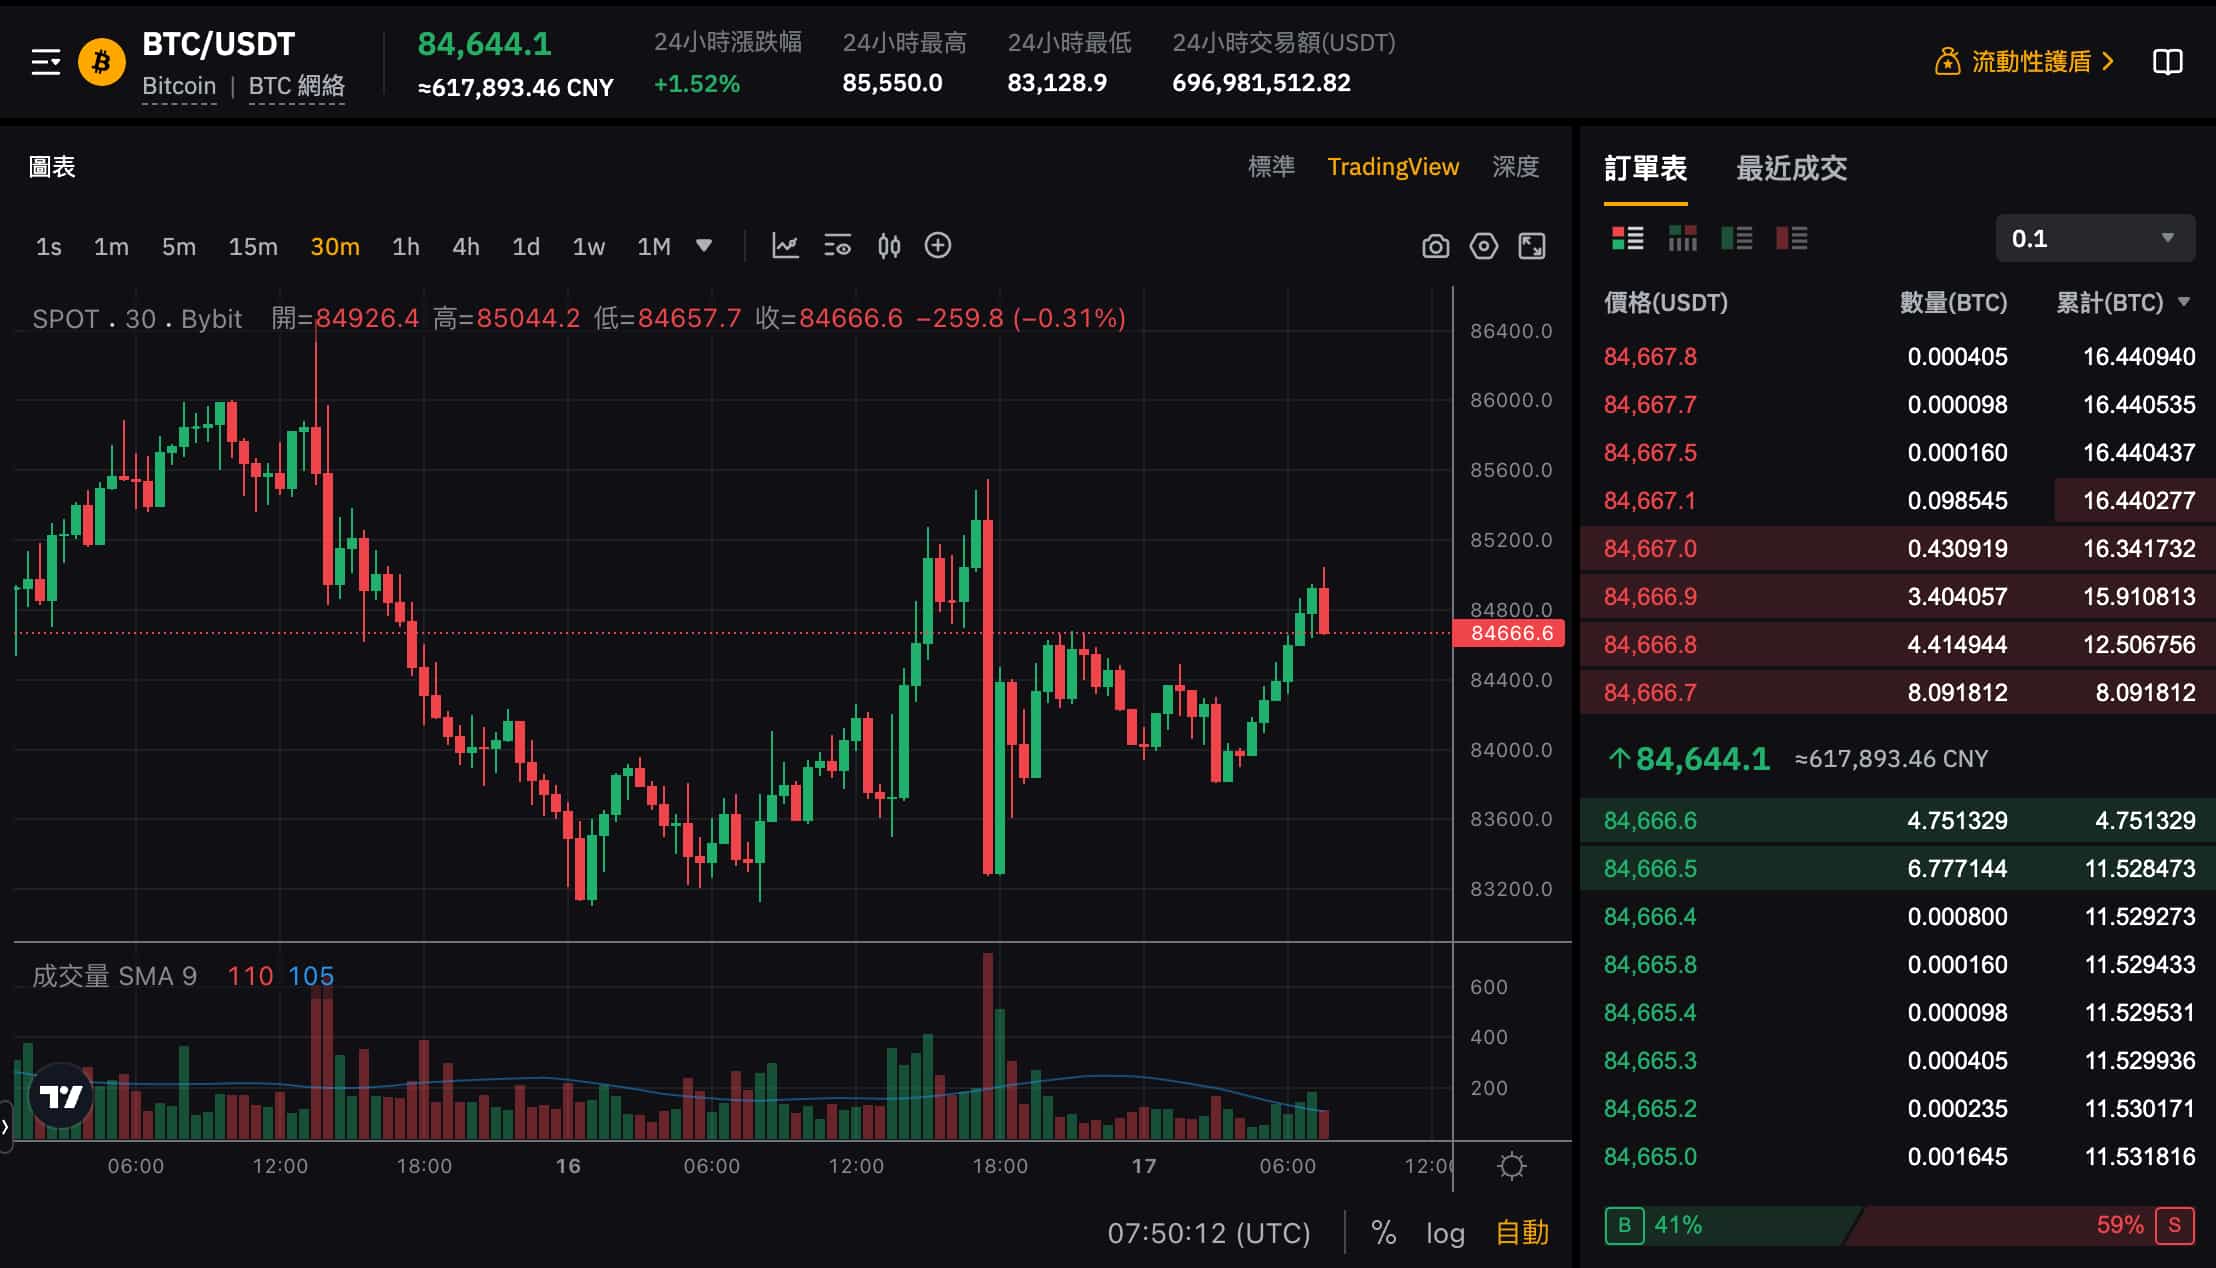Viewport: 2216px width, 1268px height.
Task: Switch to the 深度 depth chart tab
Action: click(1515, 167)
